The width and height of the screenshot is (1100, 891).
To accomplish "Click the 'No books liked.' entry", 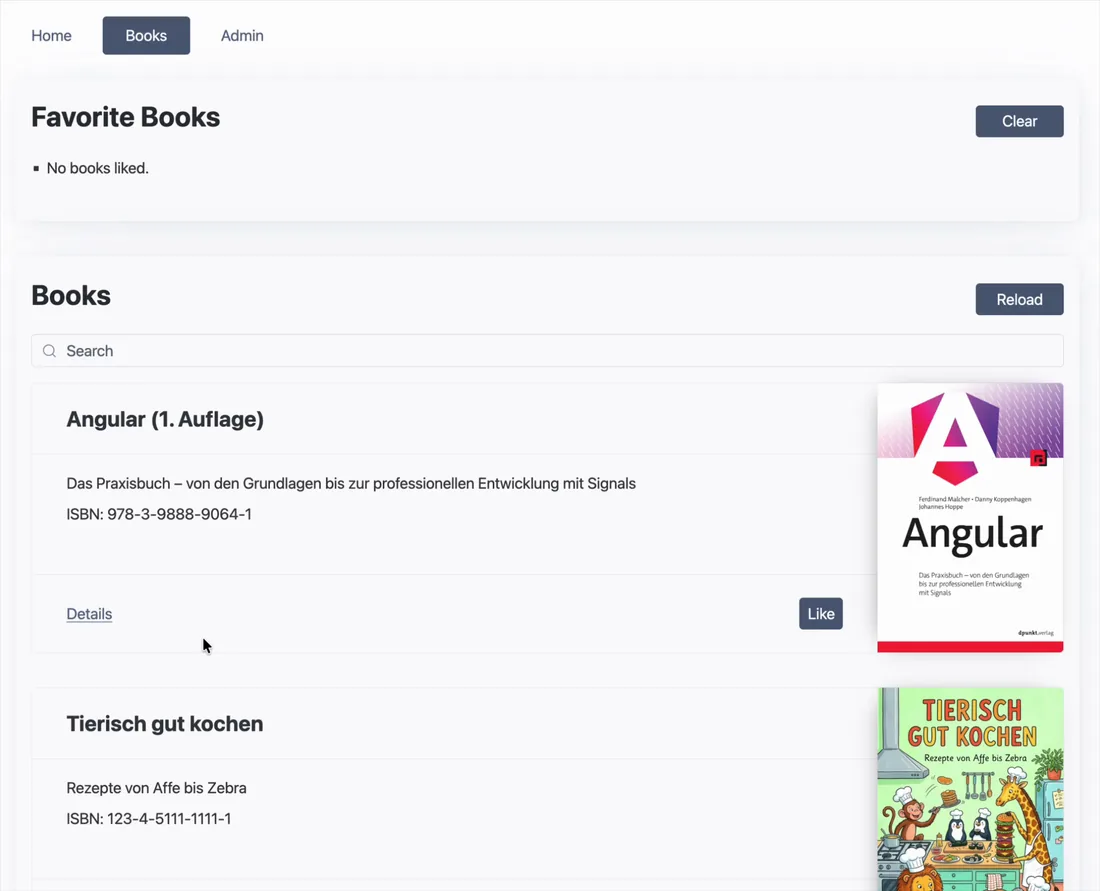I will tap(98, 168).
